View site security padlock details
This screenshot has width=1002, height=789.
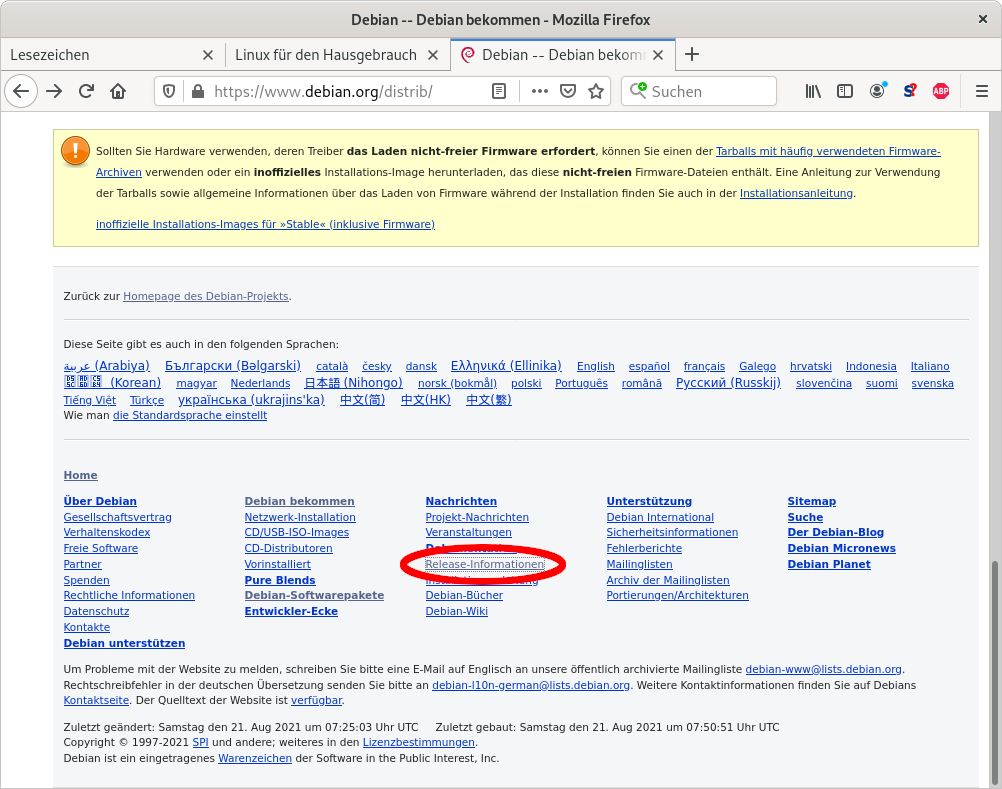pyautogui.click(x=198, y=91)
